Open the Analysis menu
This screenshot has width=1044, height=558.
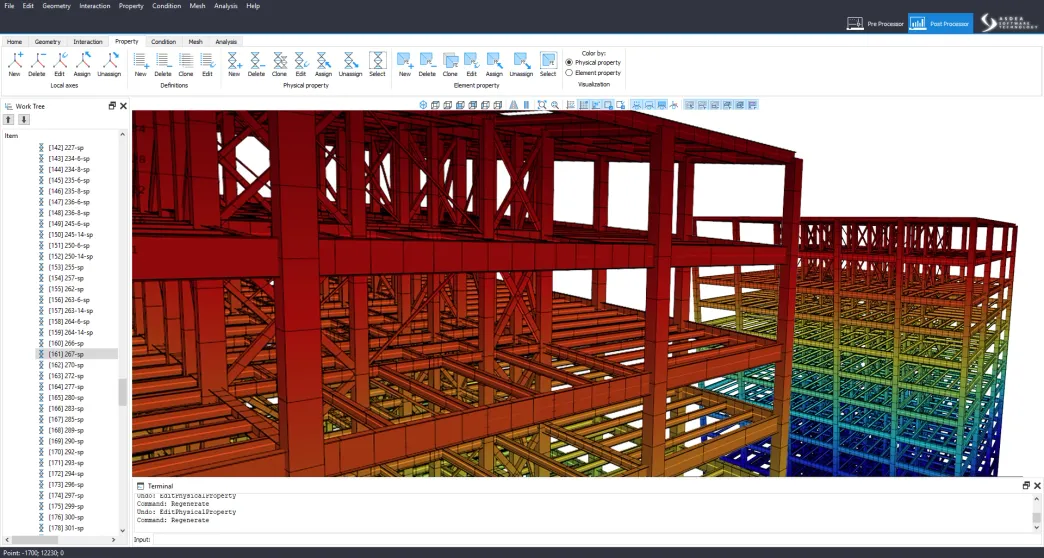(226, 6)
